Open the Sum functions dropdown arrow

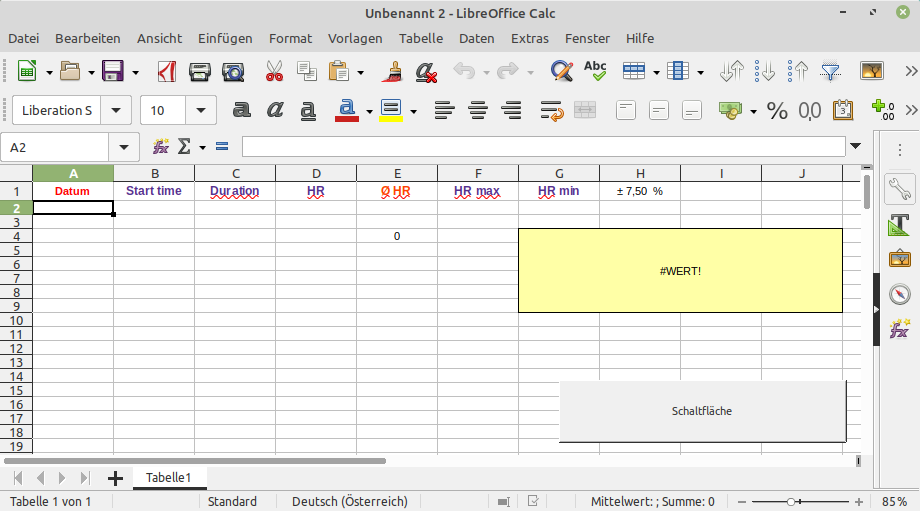[202, 147]
